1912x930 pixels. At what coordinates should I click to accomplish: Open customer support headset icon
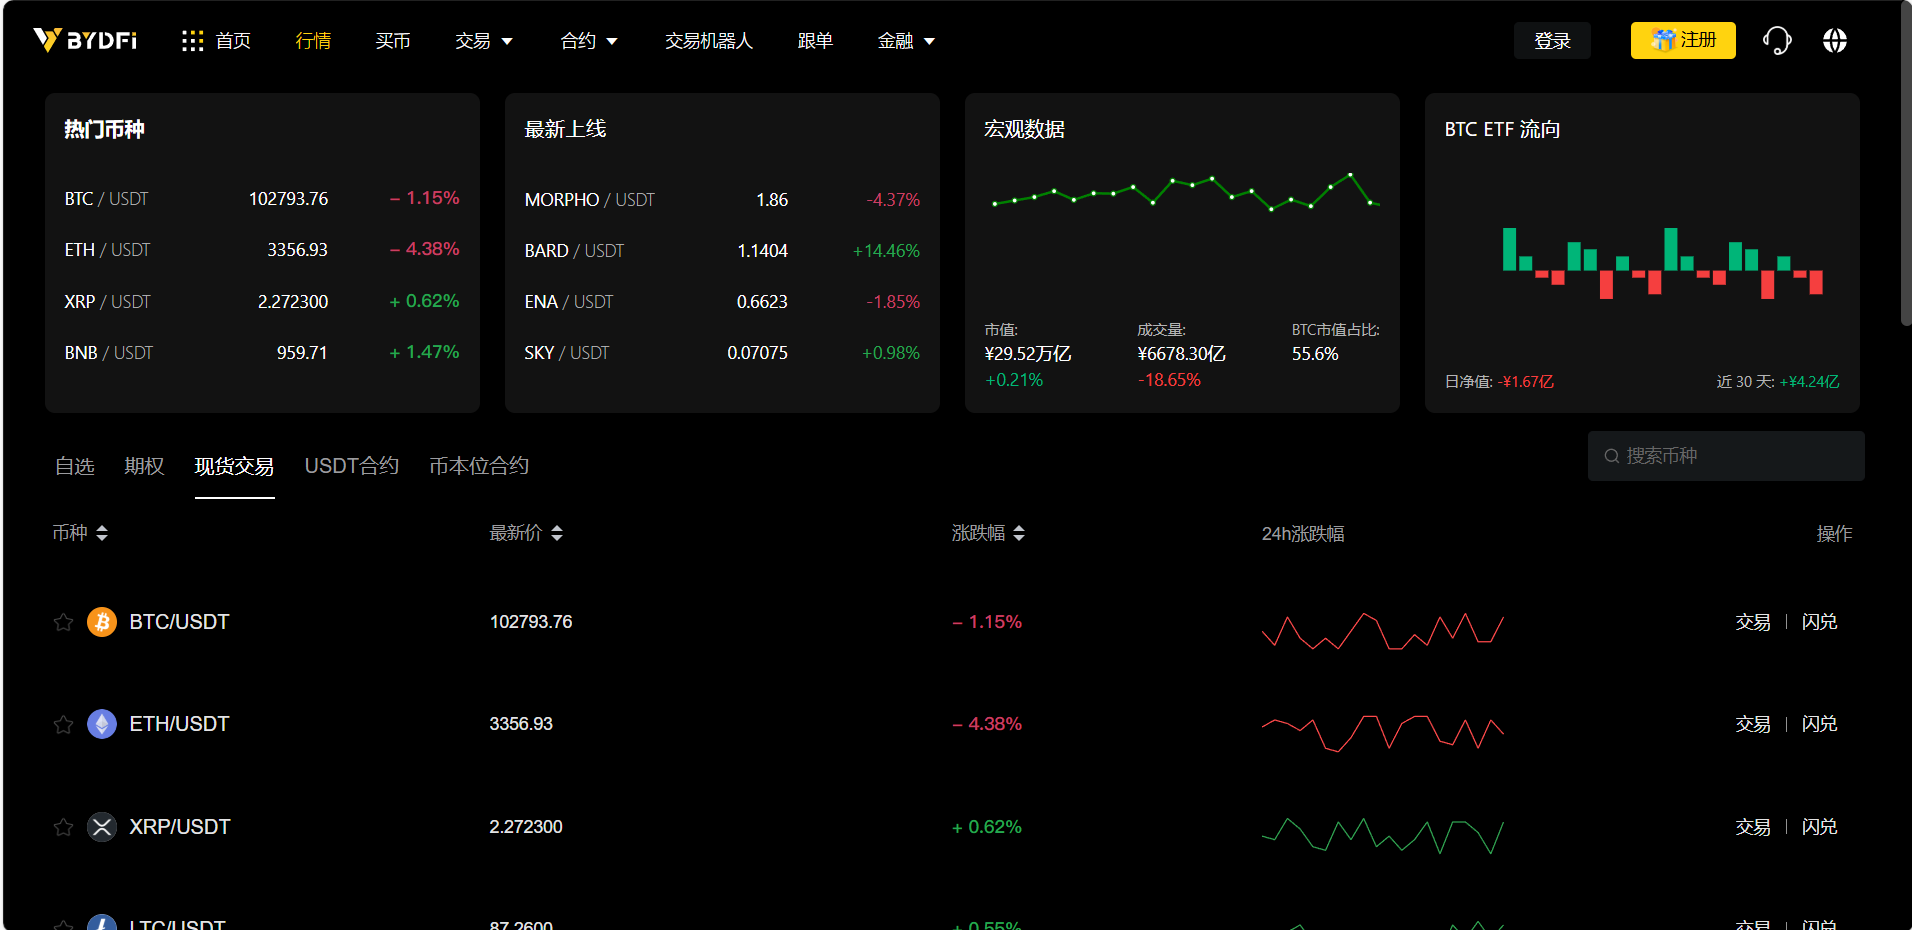(1776, 41)
